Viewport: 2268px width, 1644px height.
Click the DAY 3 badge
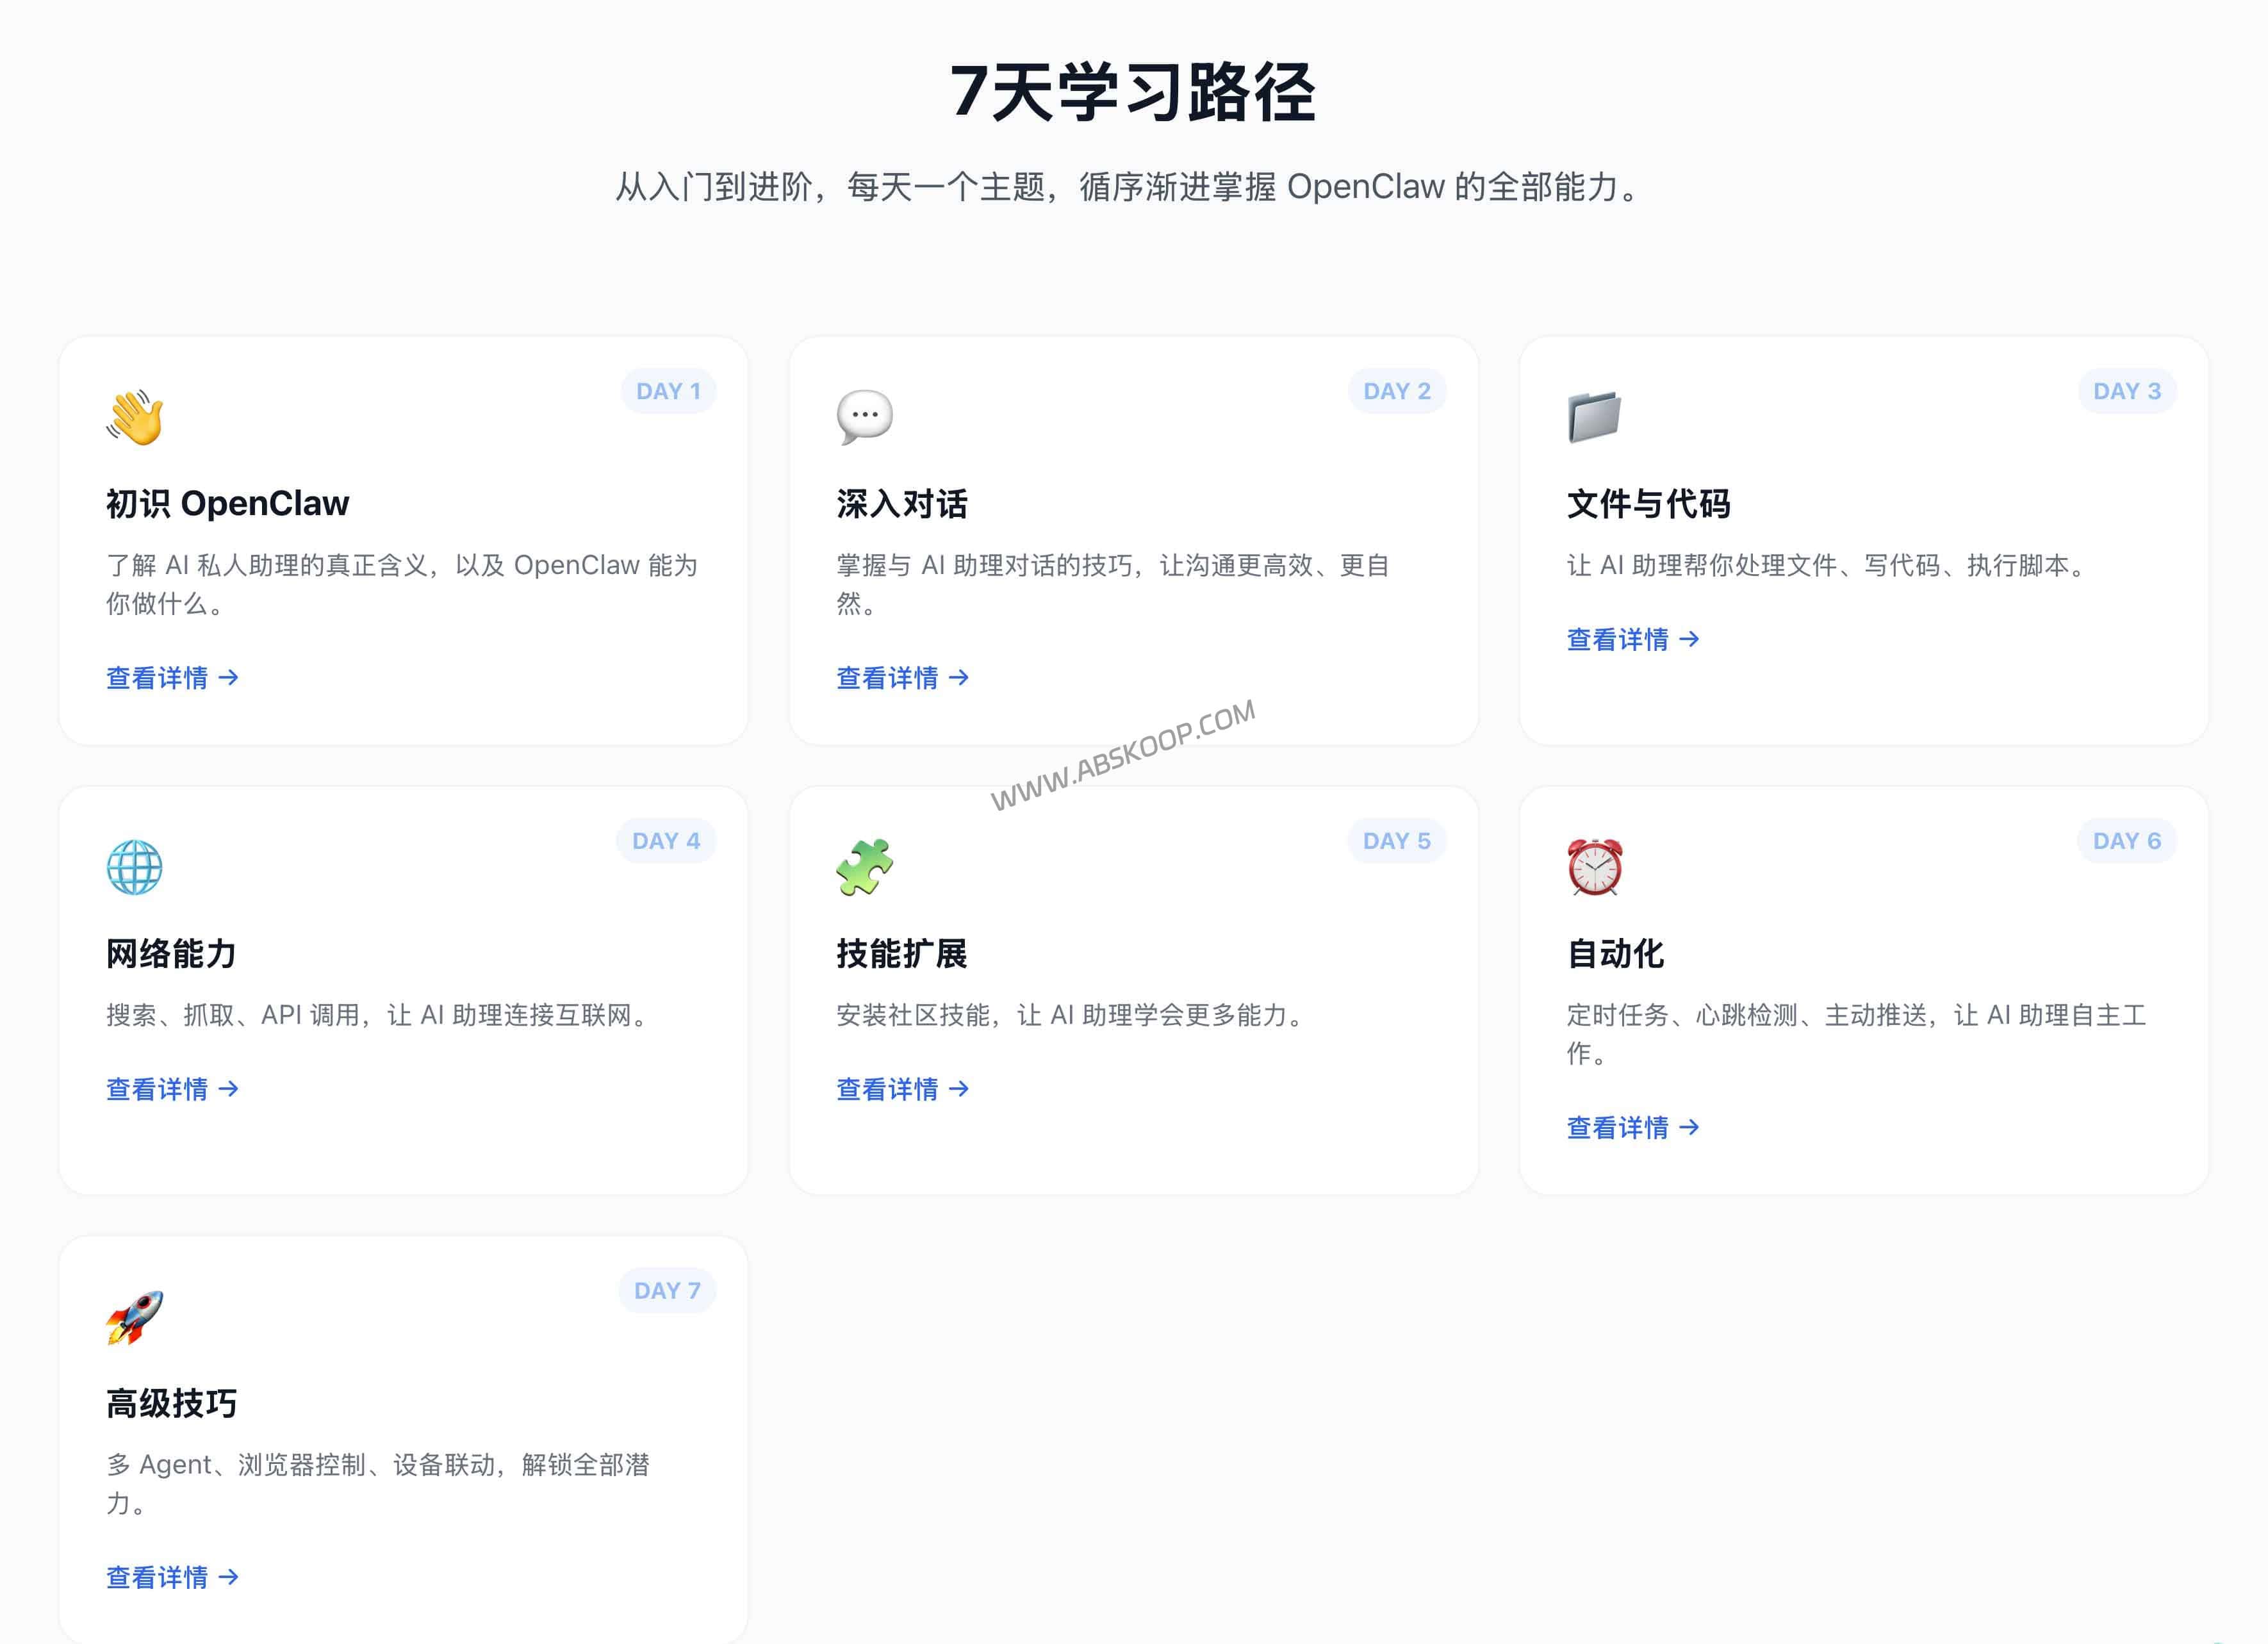click(2126, 391)
